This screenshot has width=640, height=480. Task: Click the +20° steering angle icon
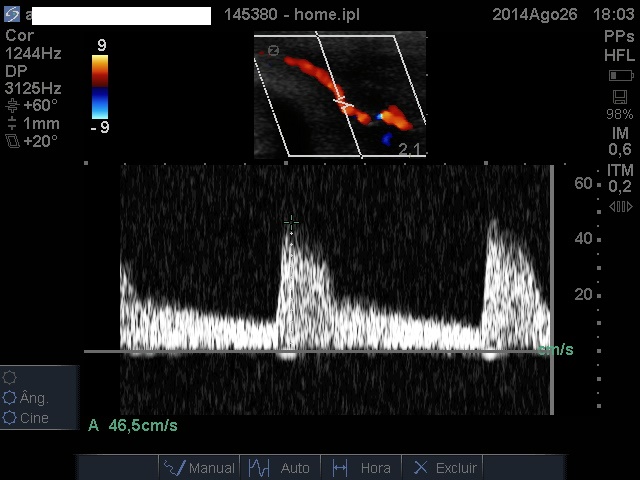[x=11, y=141]
